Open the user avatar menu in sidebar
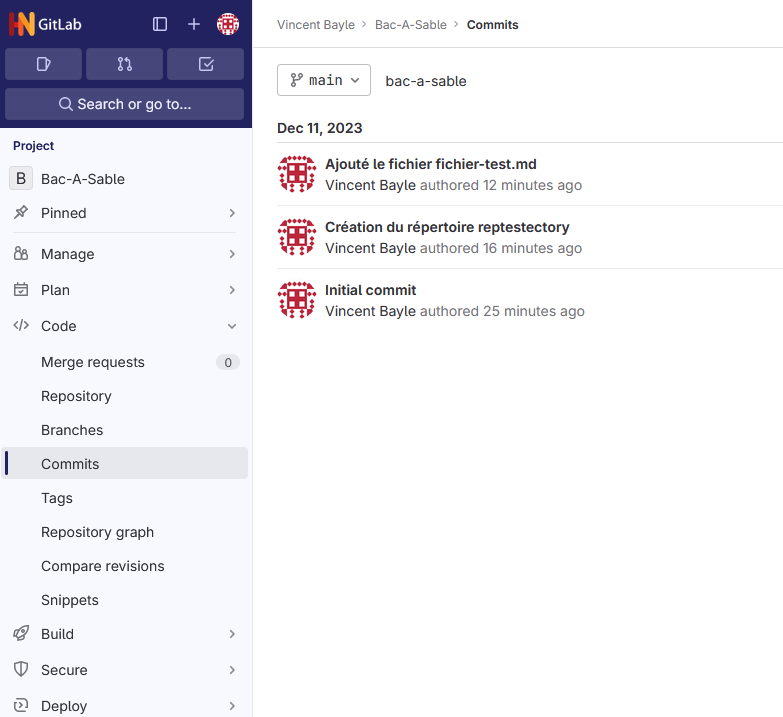 point(228,24)
